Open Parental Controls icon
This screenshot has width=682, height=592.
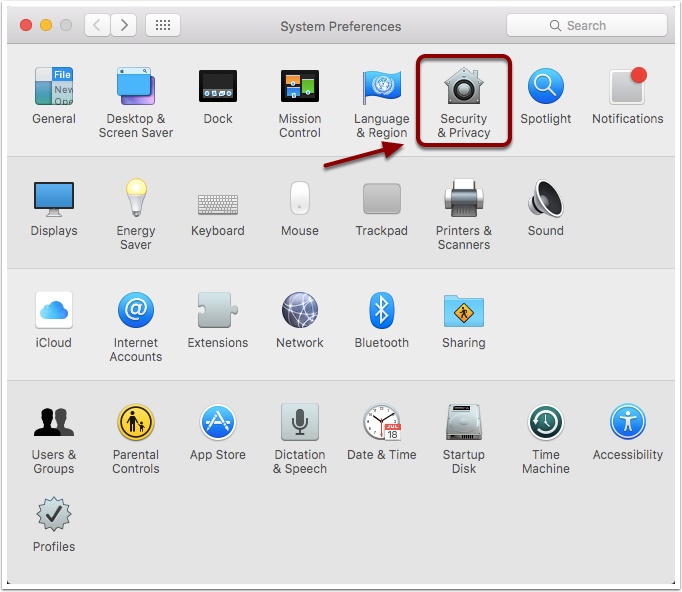[136, 421]
